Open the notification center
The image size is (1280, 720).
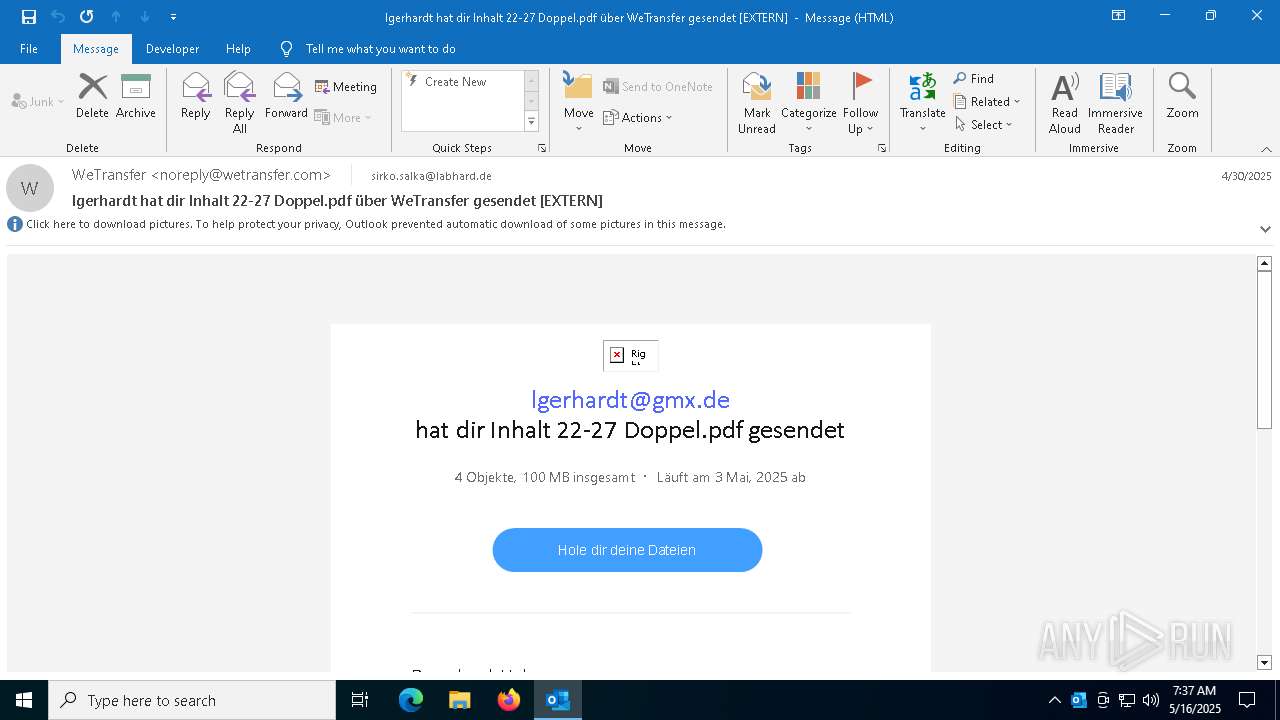(1247, 700)
